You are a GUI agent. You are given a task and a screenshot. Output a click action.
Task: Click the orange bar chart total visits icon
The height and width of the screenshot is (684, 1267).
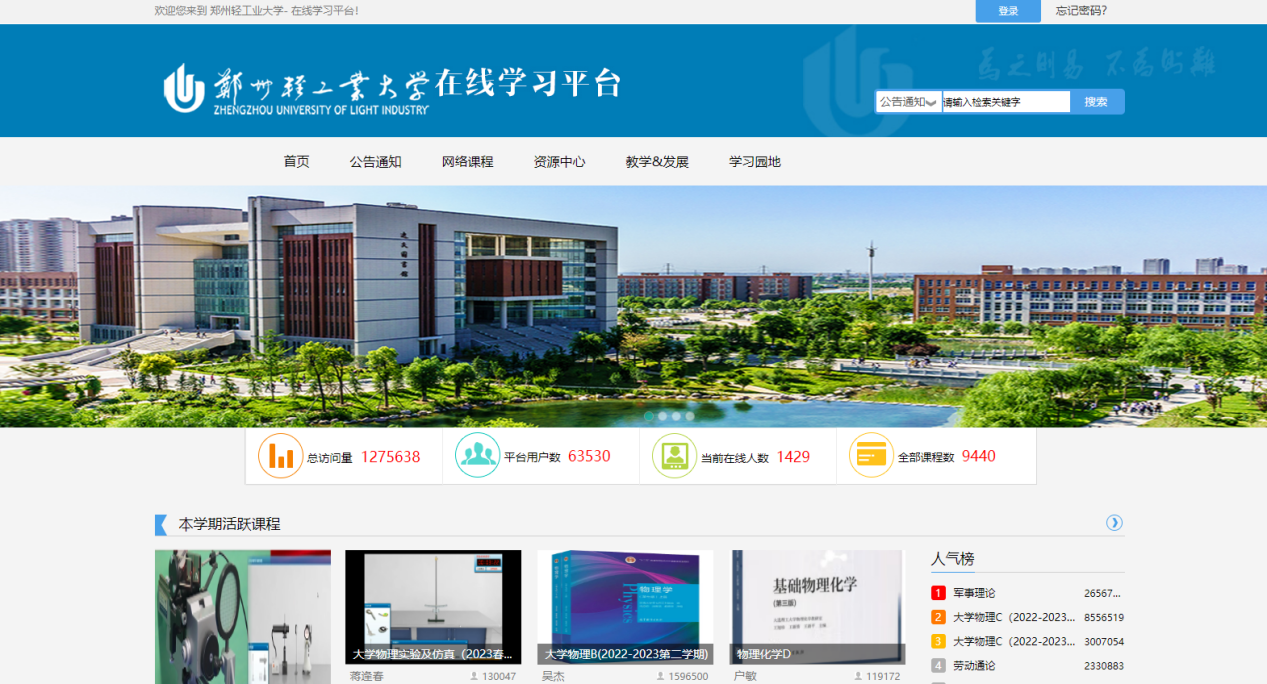(x=280, y=456)
